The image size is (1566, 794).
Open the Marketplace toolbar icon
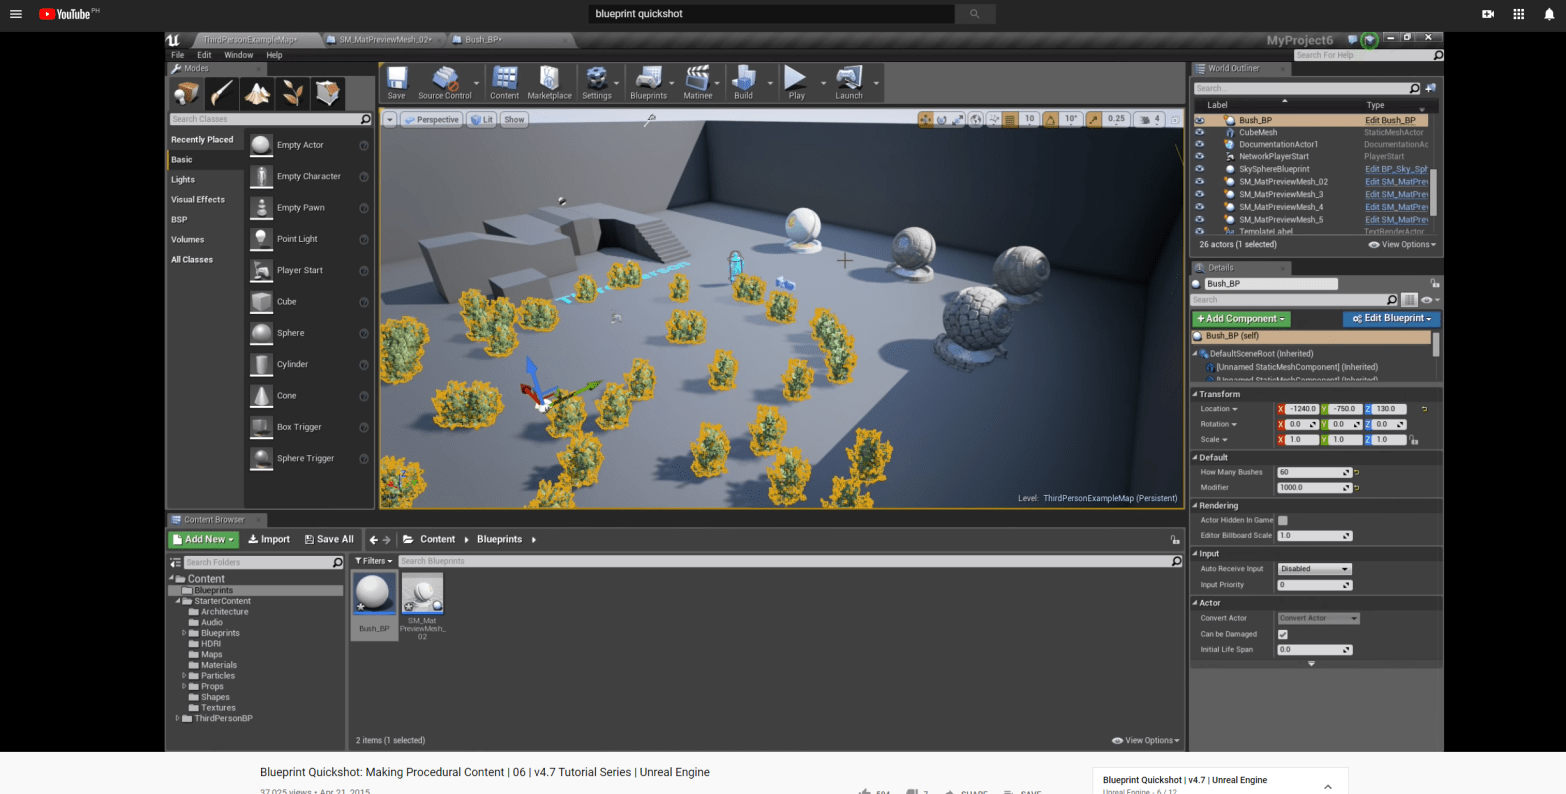click(549, 82)
